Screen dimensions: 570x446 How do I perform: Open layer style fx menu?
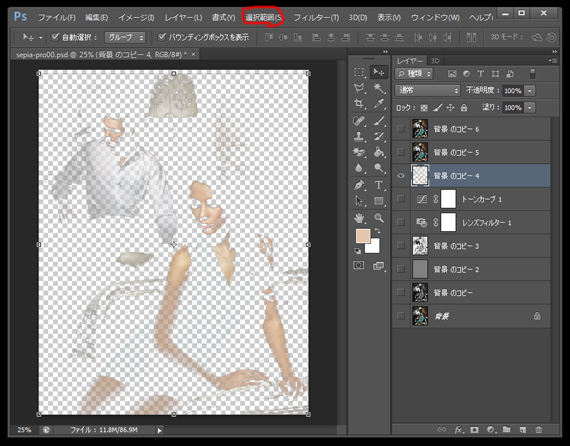click(x=459, y=430)
